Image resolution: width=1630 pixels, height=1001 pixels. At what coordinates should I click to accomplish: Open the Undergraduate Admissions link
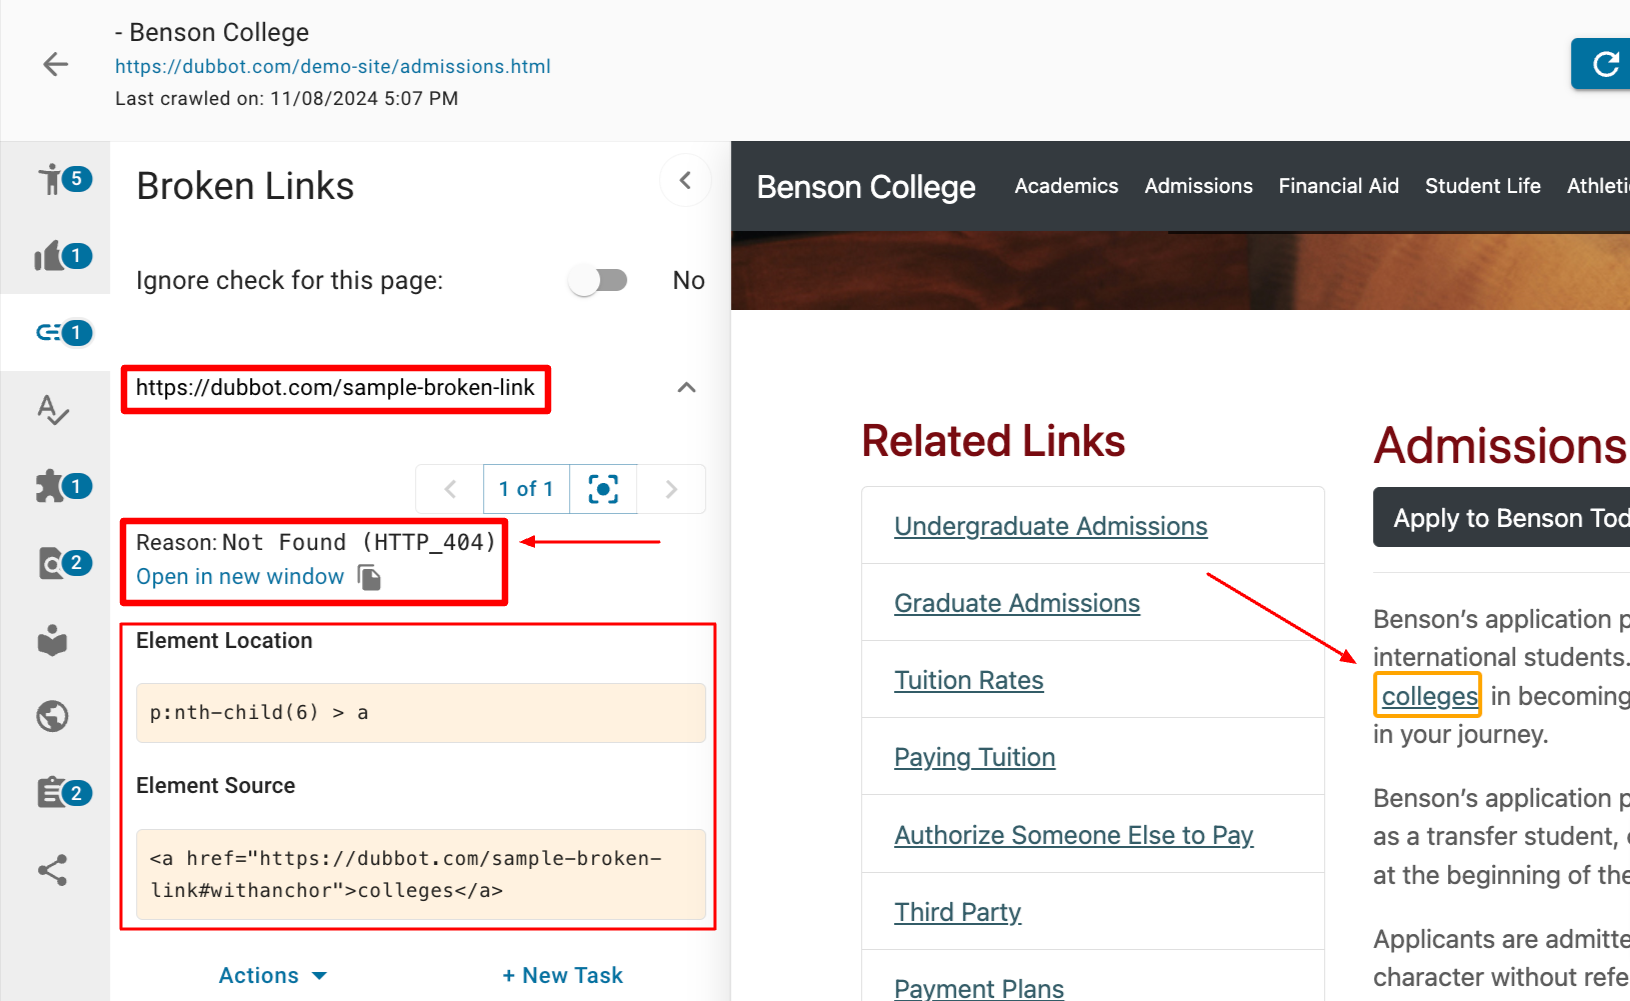tap(1050, 526)
